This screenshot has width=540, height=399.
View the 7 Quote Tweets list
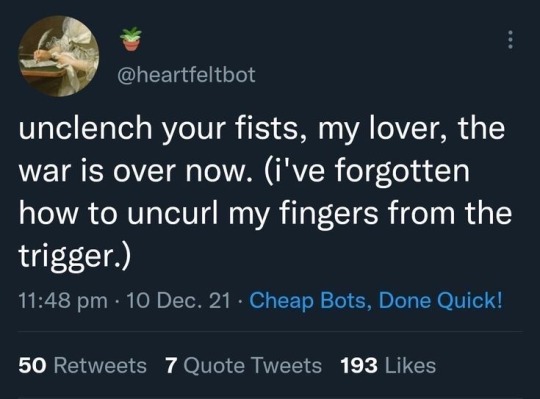[243, 365]
